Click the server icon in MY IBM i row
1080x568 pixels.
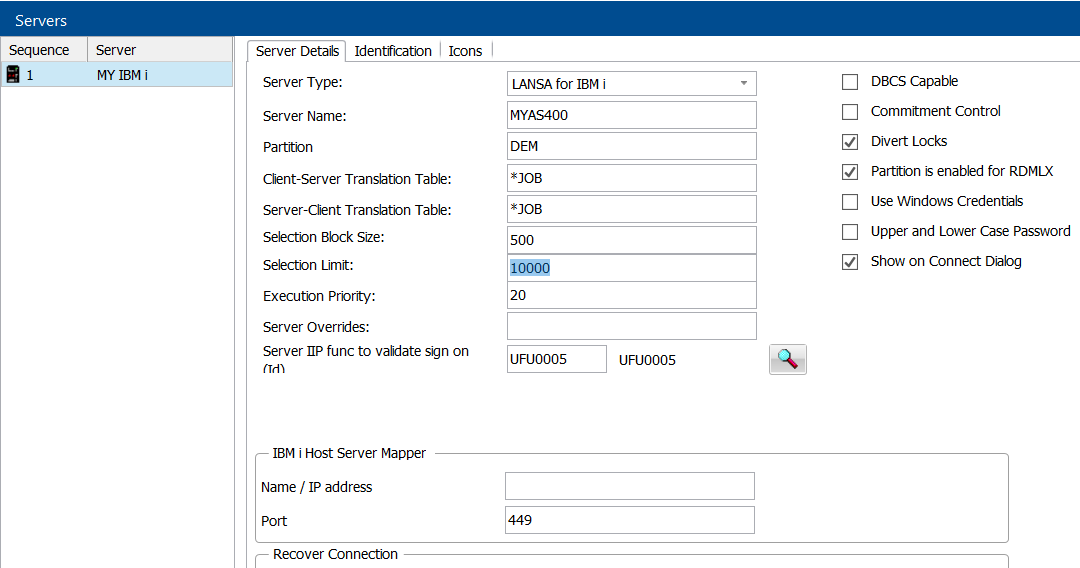tap(13, 74)
